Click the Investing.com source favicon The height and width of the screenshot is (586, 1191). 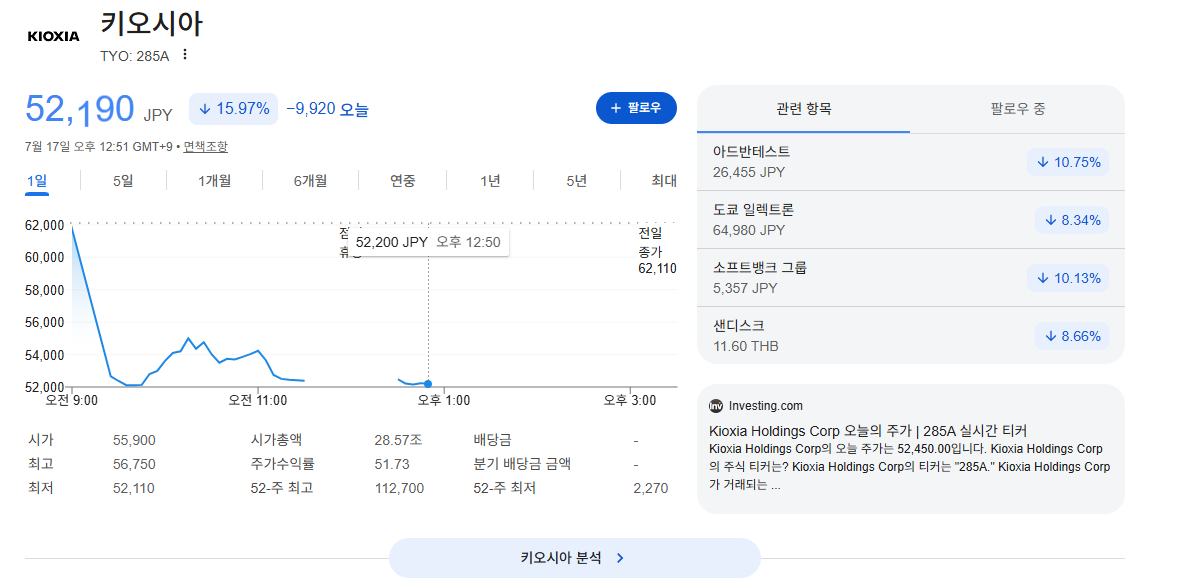click(x=716, y=406)
